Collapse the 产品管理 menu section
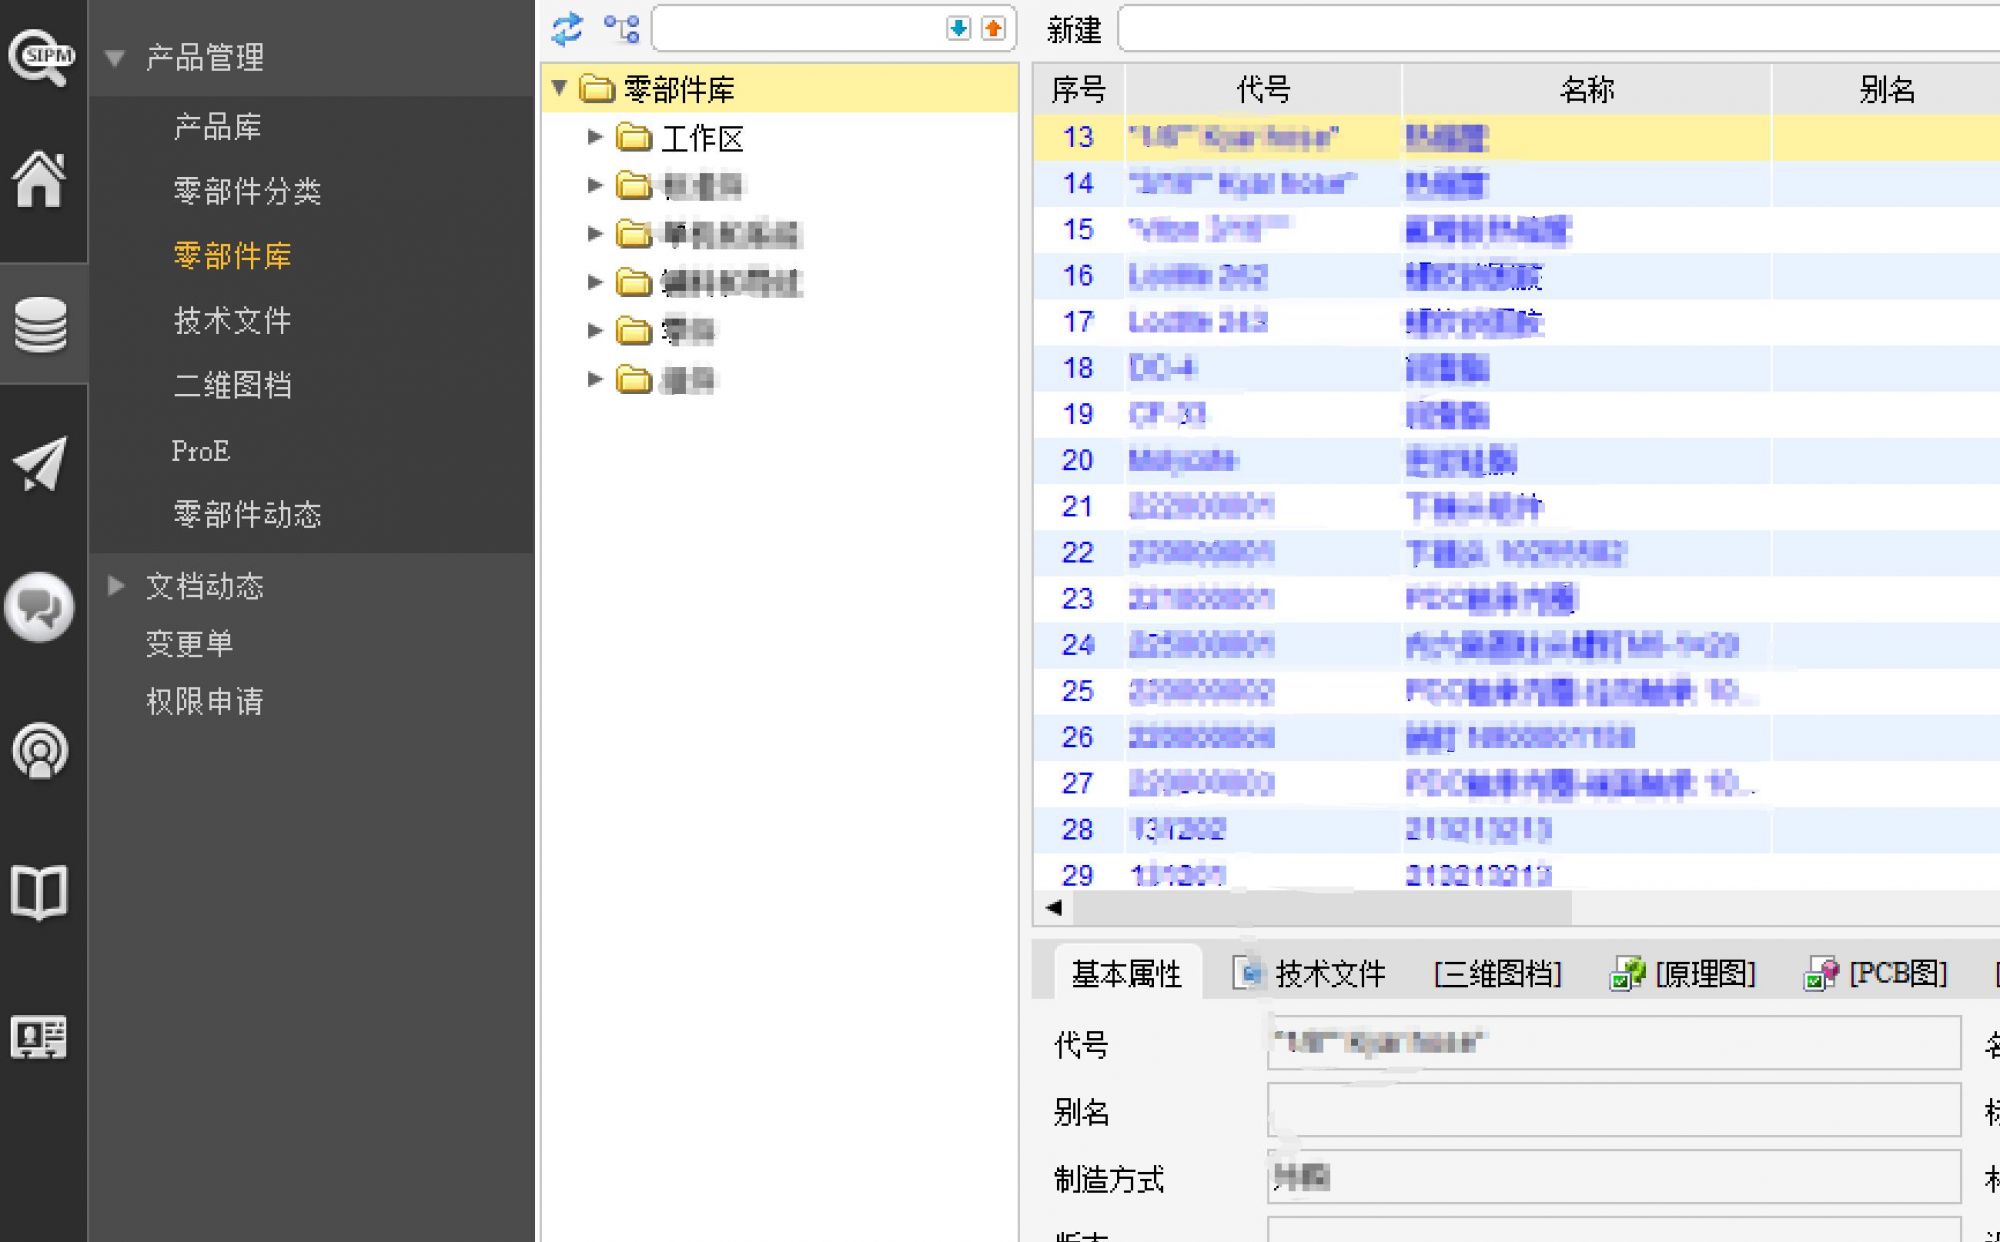This screenshot has width=2000, height=1242. [115, 58]
